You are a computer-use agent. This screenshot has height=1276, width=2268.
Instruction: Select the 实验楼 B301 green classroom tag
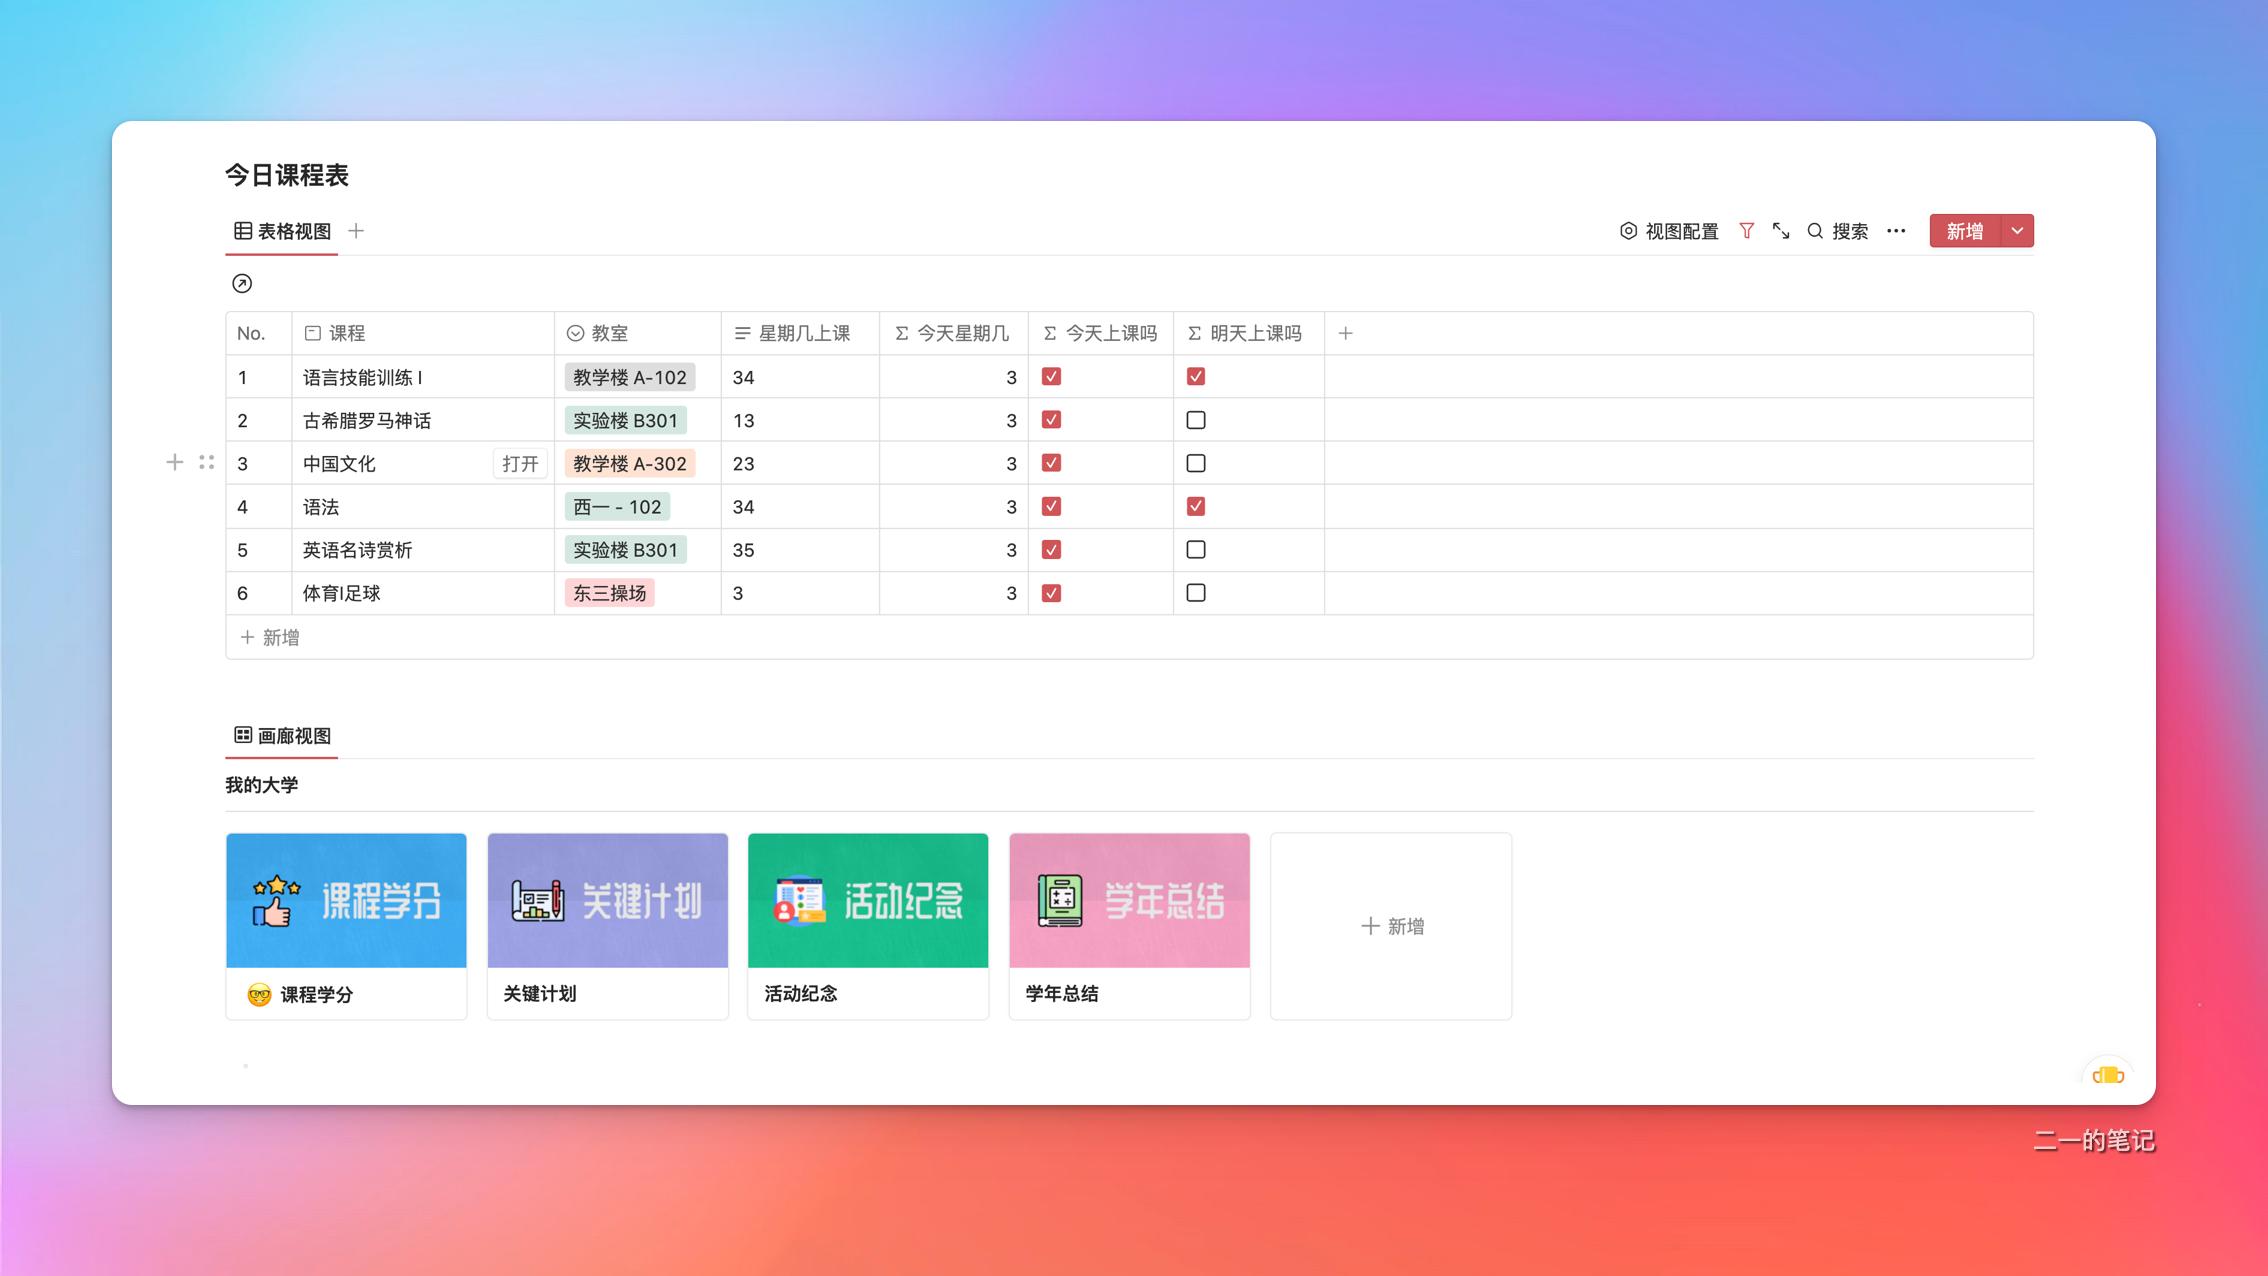624,420
